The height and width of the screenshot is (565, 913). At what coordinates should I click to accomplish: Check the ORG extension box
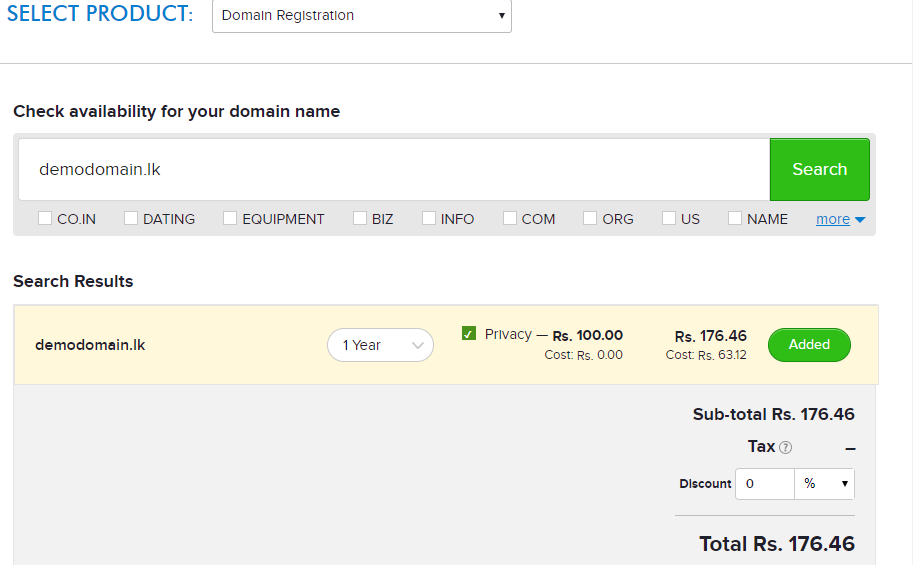click(590, 218)
